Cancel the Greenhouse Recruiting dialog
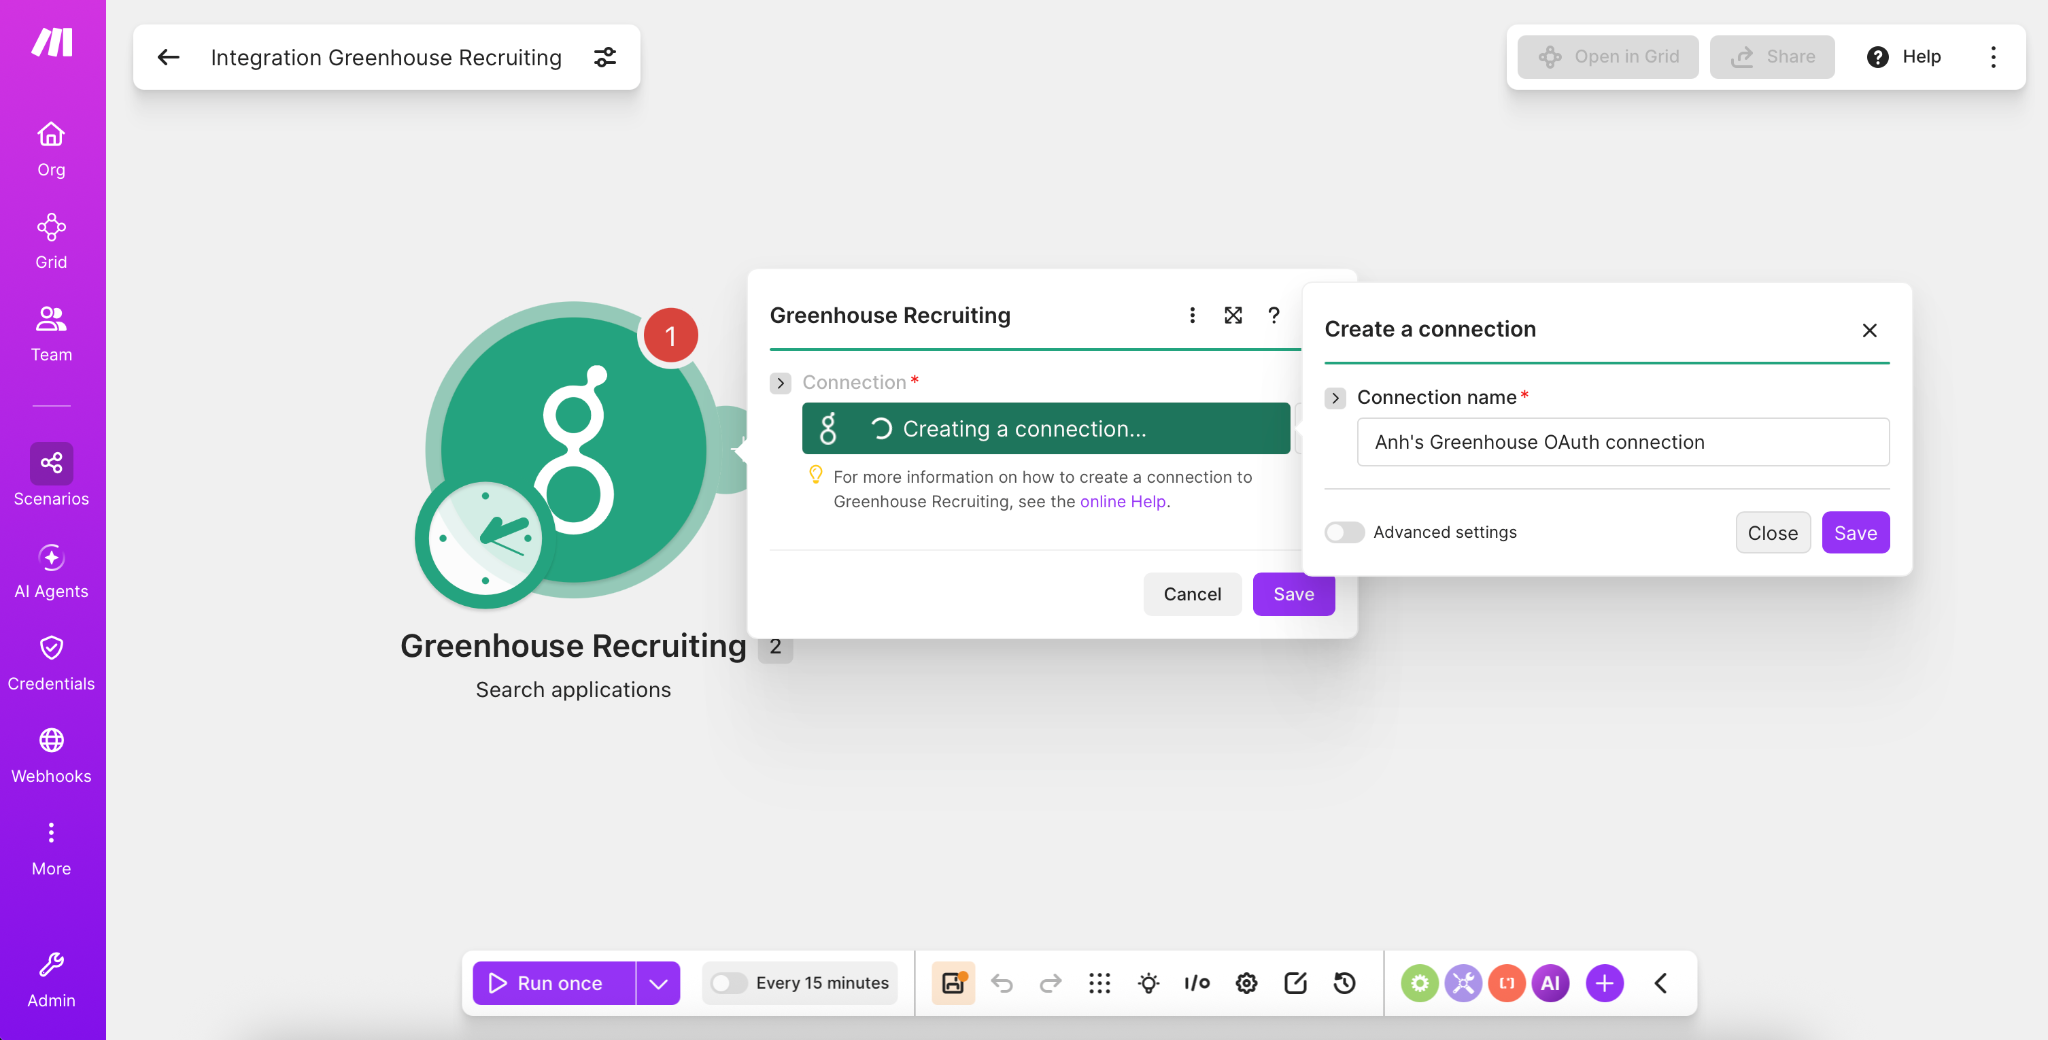 pos(1192,594)
